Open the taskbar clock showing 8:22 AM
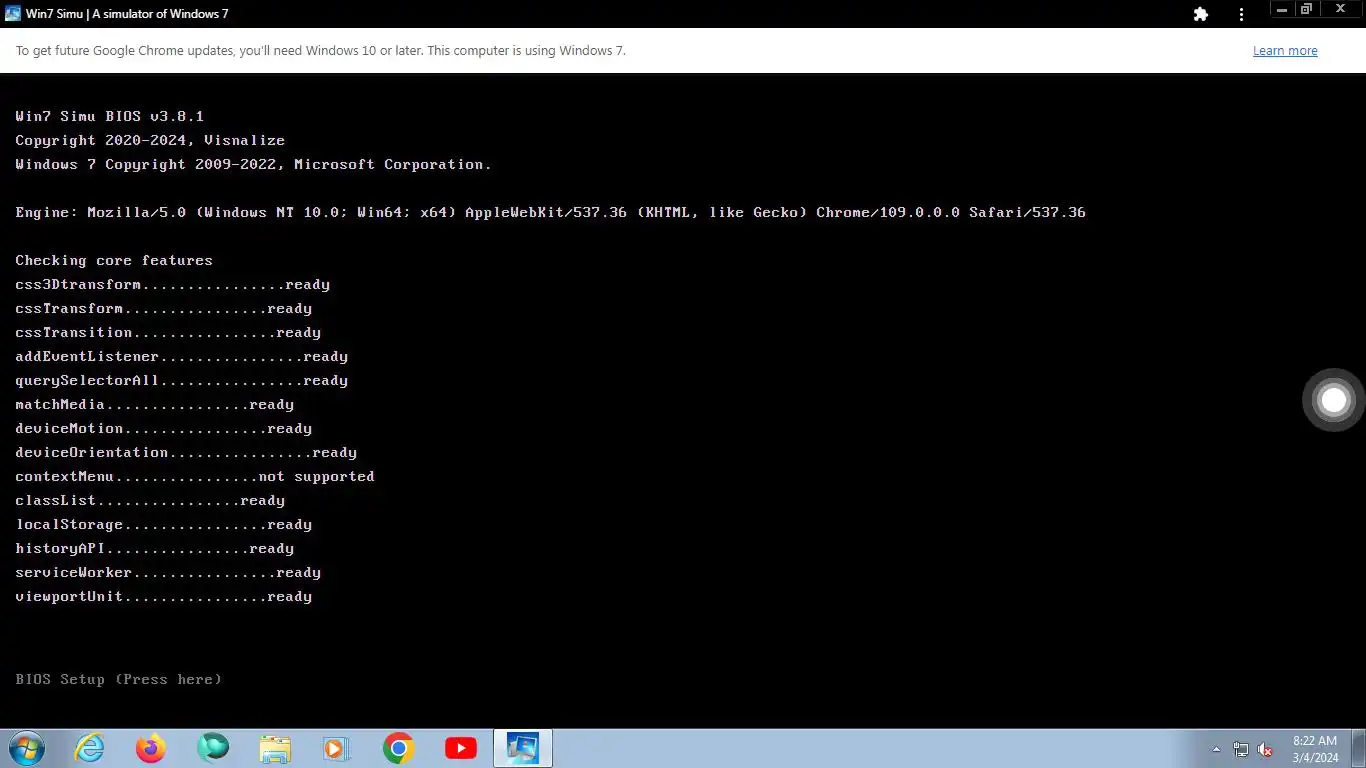The width and height of the screenshot is (1366, 768). [1315, 749]
